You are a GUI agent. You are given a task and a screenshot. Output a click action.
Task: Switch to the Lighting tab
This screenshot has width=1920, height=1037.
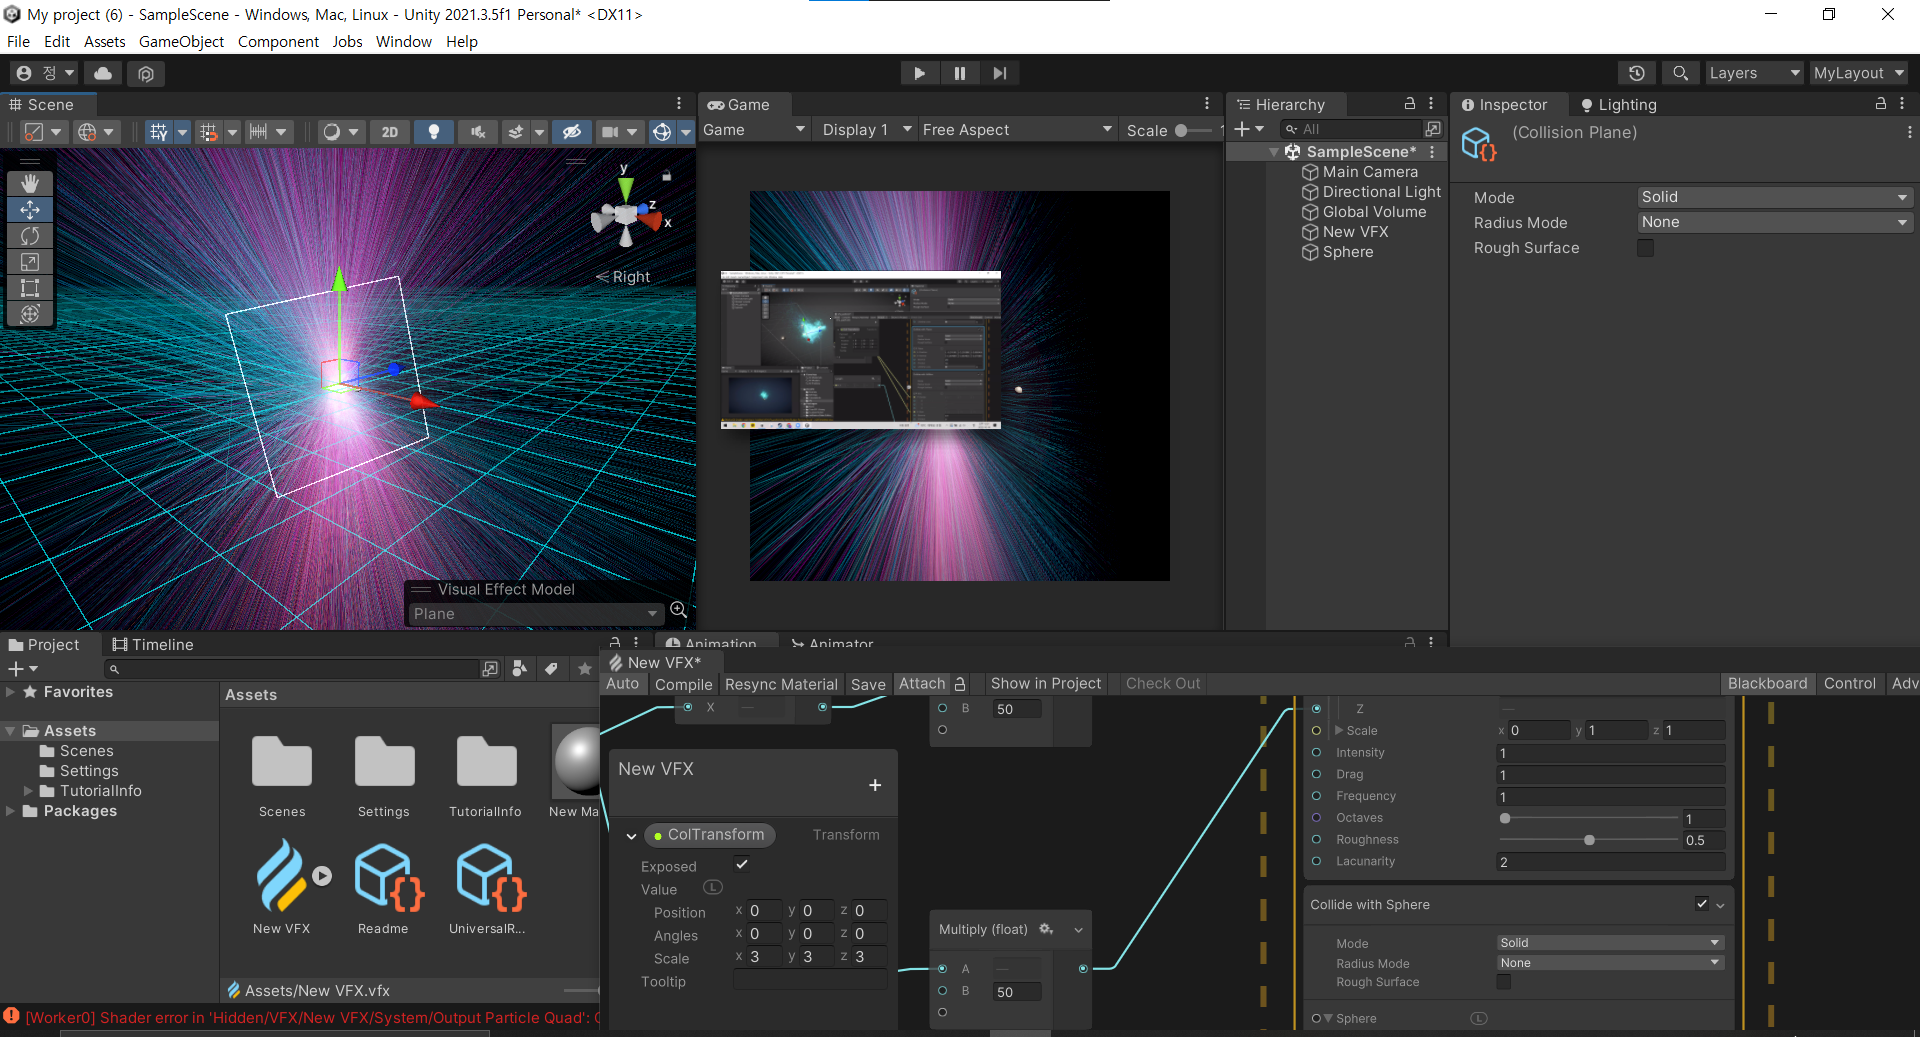pyautogui.click(x=1618, y=105)
